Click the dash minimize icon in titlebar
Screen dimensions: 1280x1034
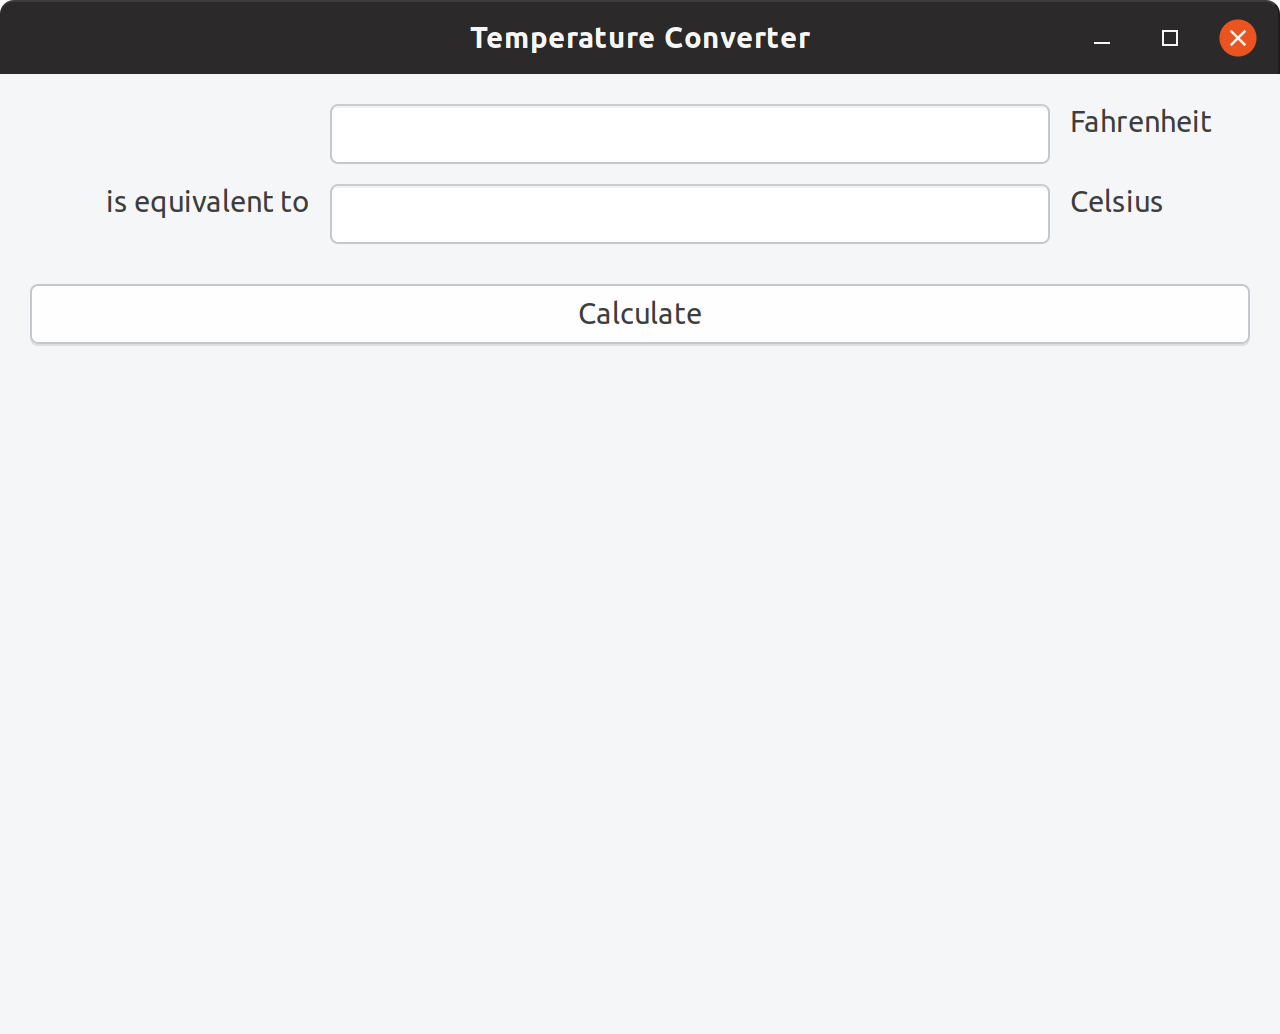[1102, 39]
